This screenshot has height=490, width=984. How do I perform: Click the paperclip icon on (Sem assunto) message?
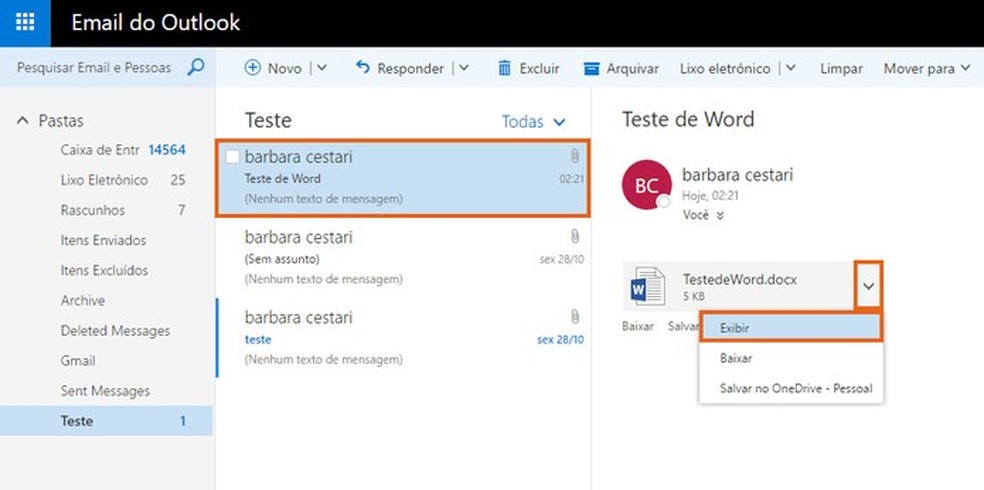(574, 237)
